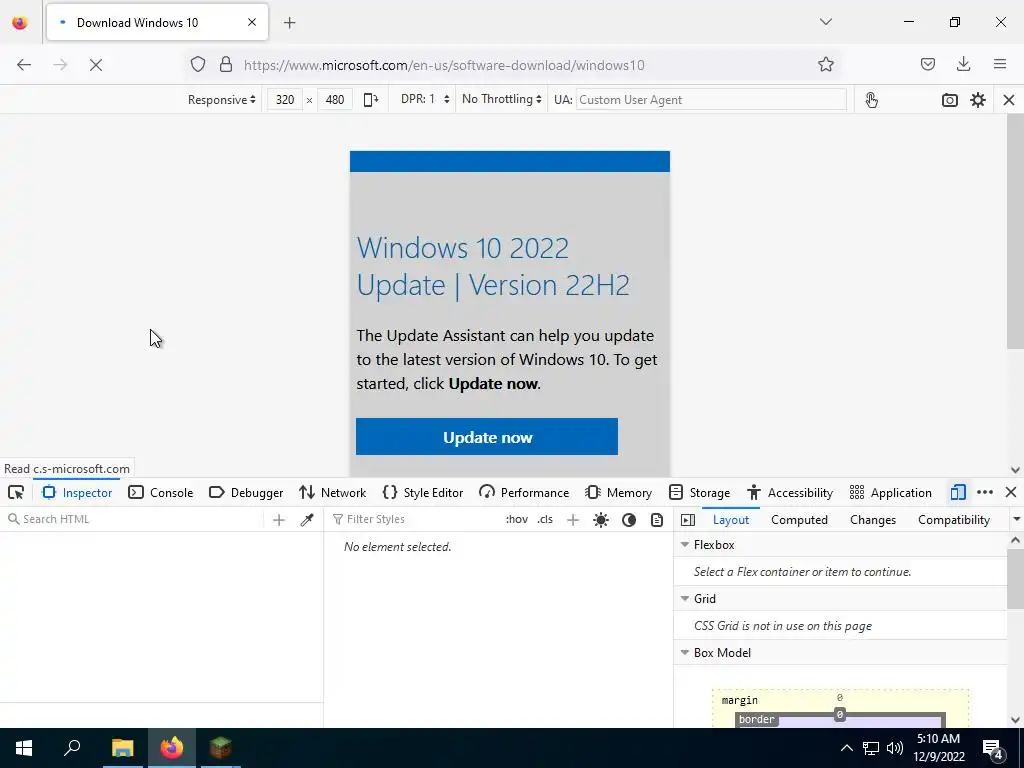Open the Memory panel tab

tap(618, 492)
